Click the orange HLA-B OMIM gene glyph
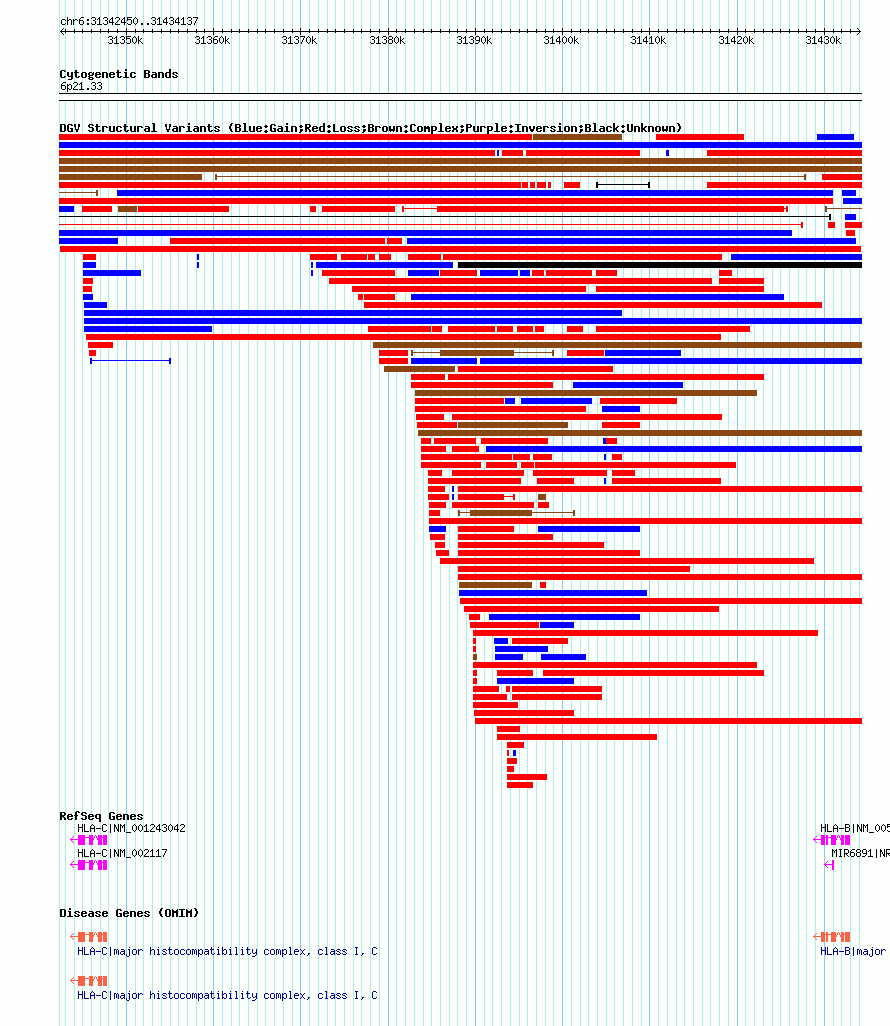890x1026 pixels. point(832,937)
